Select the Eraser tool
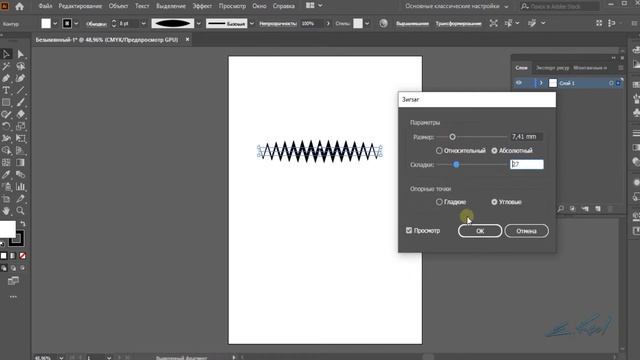The height and width of the screenshot is (360, 640). (x=20, y=114)
